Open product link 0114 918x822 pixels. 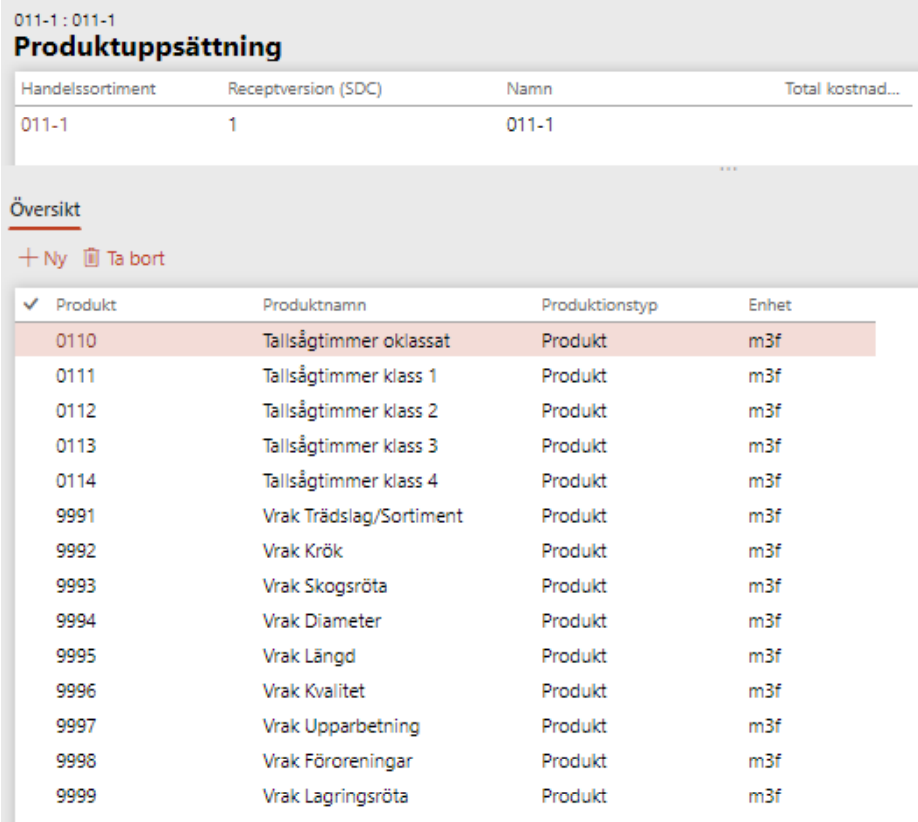click(74, 481)
